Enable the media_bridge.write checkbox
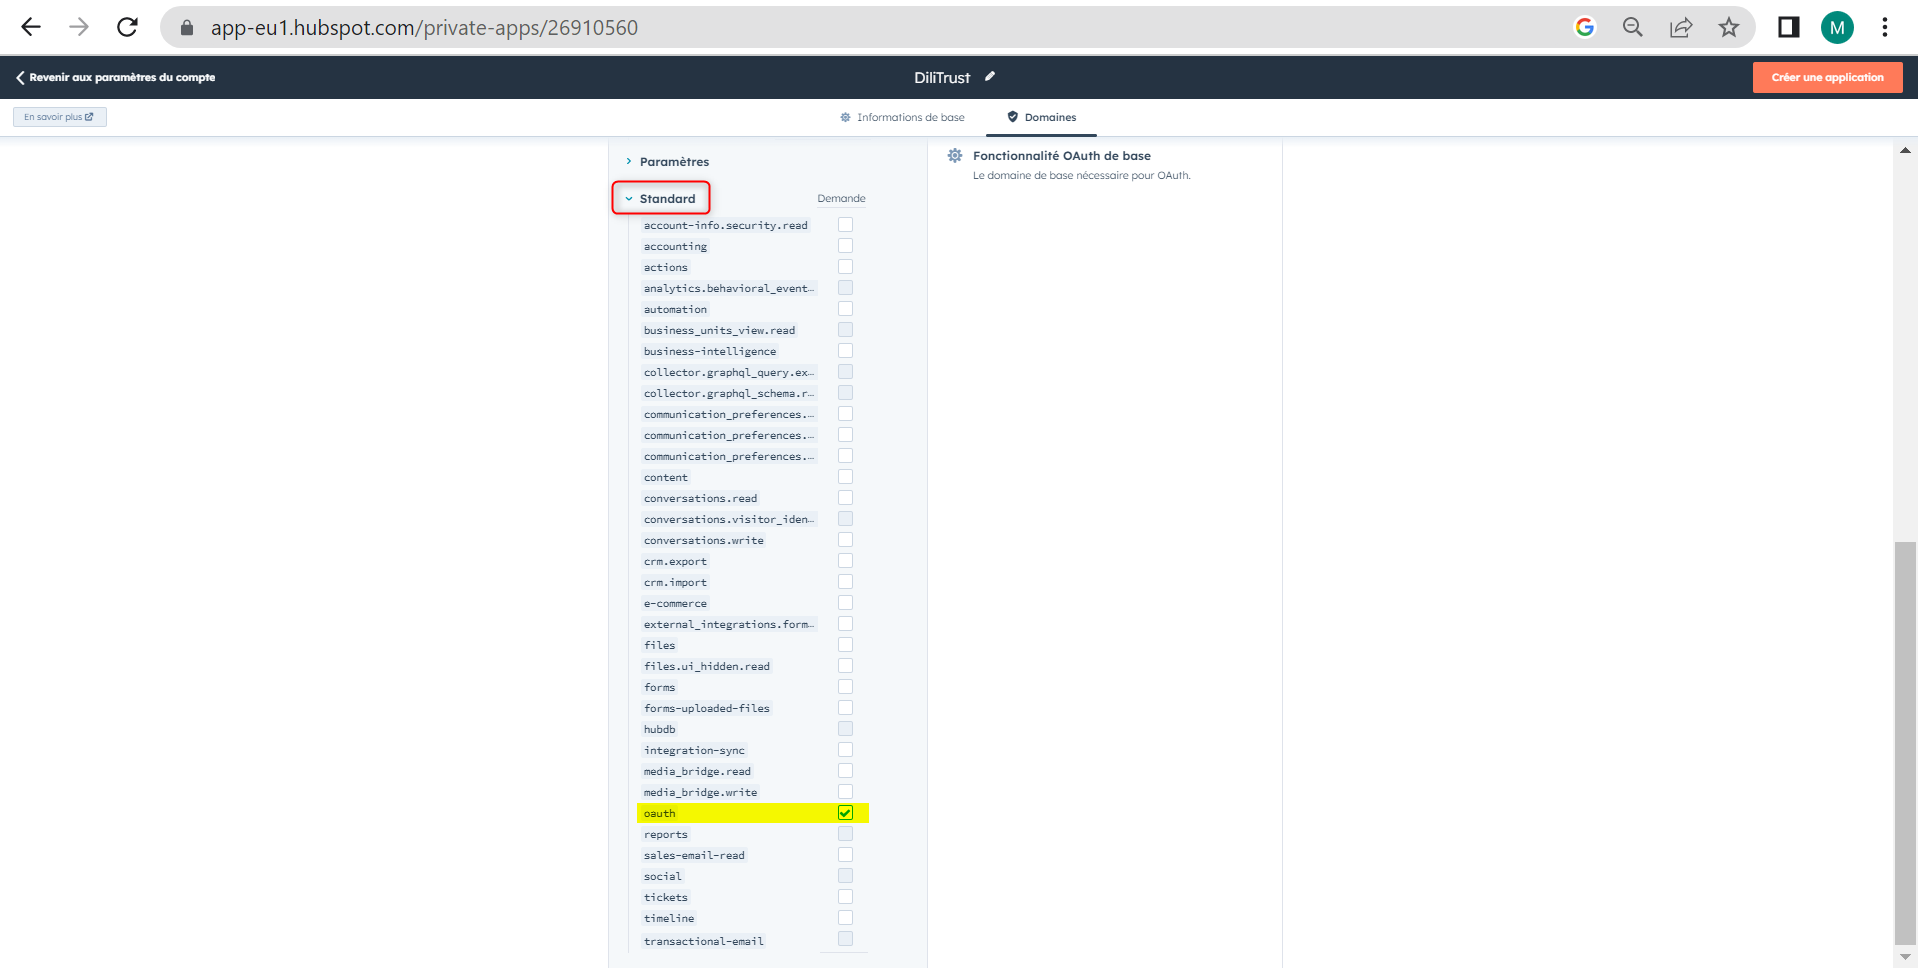Viewport: 1918px width, 968px height. pyautogui.click(x=845, y=792)
